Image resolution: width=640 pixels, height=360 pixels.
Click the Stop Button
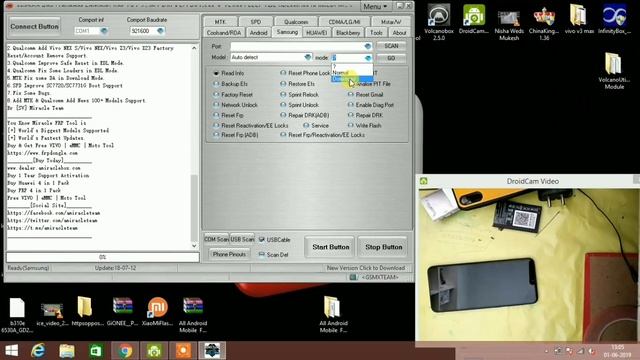click(383, 247)
